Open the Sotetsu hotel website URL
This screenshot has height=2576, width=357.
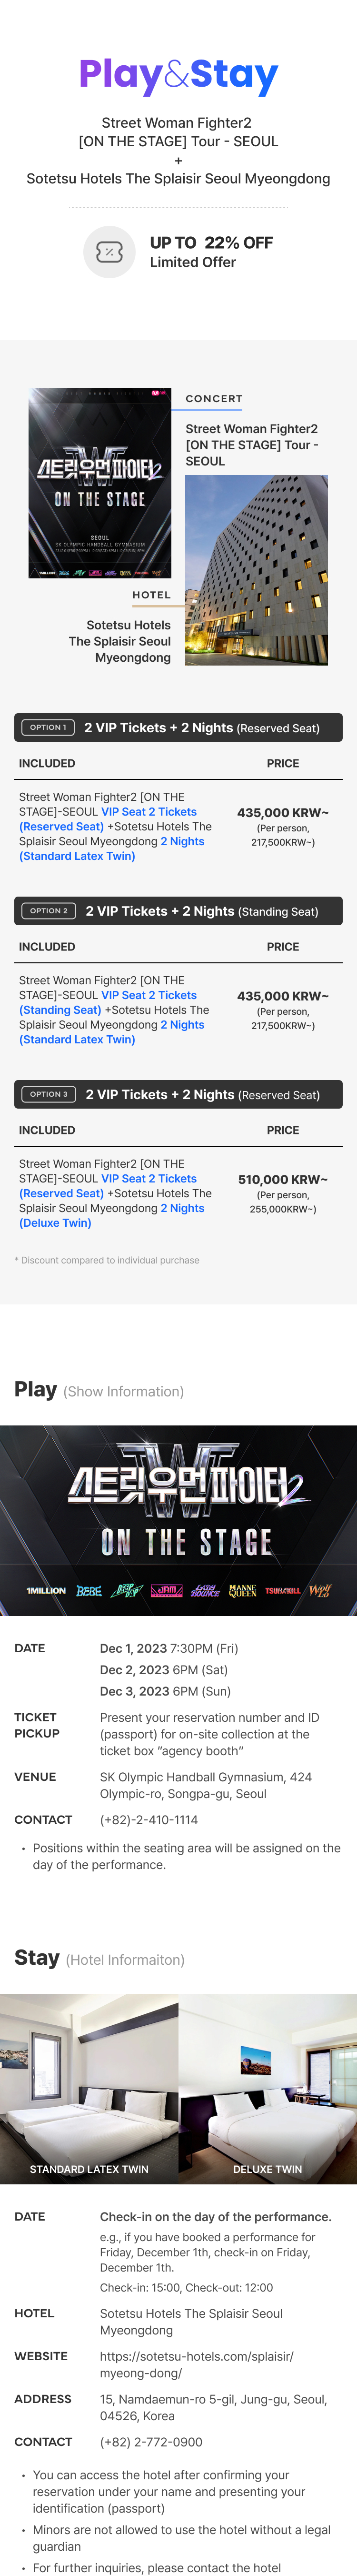click(196, 2364)
